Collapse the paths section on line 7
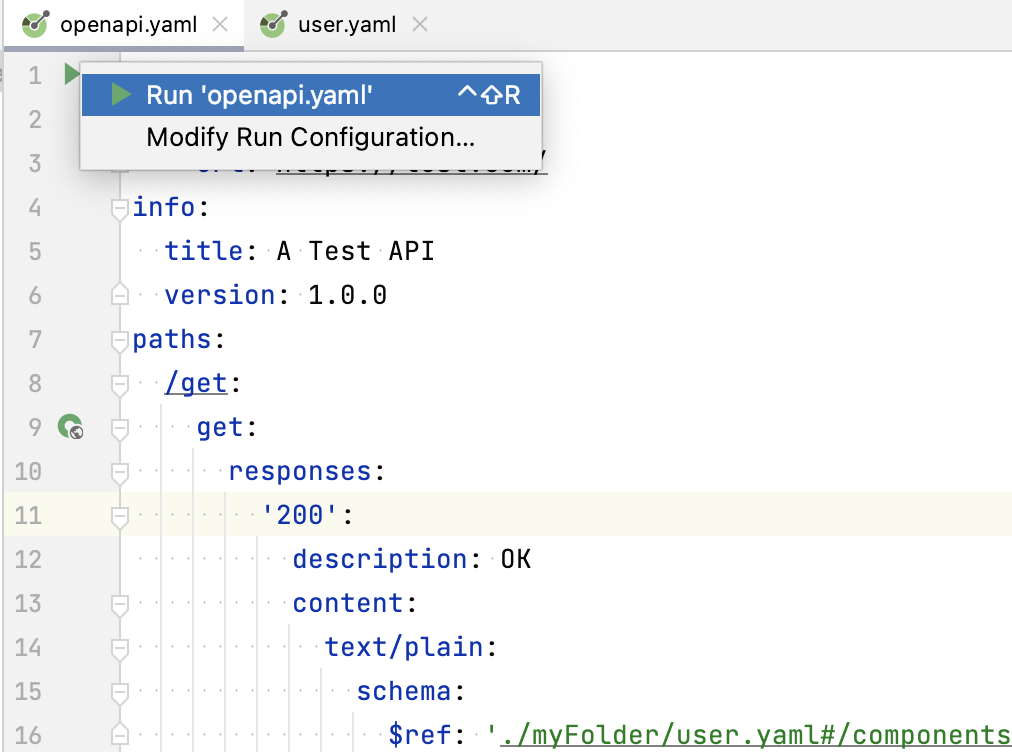 click(119, 339)
